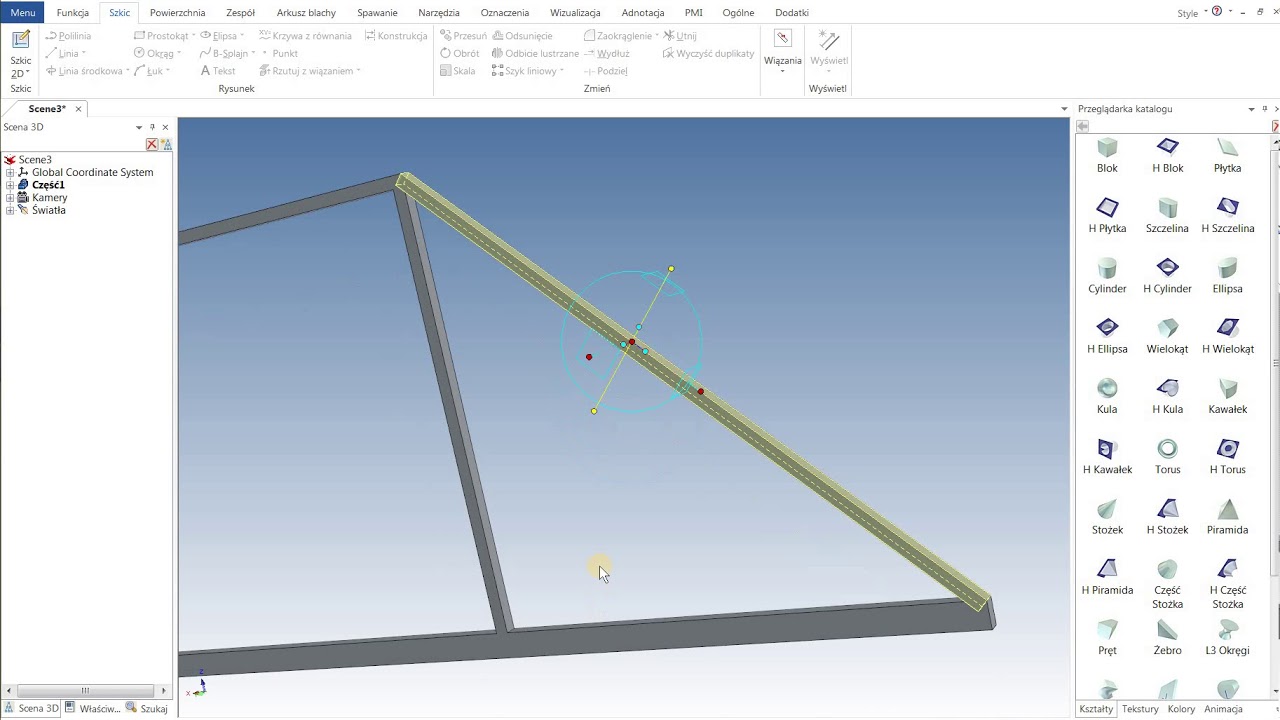Pick the Piramida catalog shape

1227,517
